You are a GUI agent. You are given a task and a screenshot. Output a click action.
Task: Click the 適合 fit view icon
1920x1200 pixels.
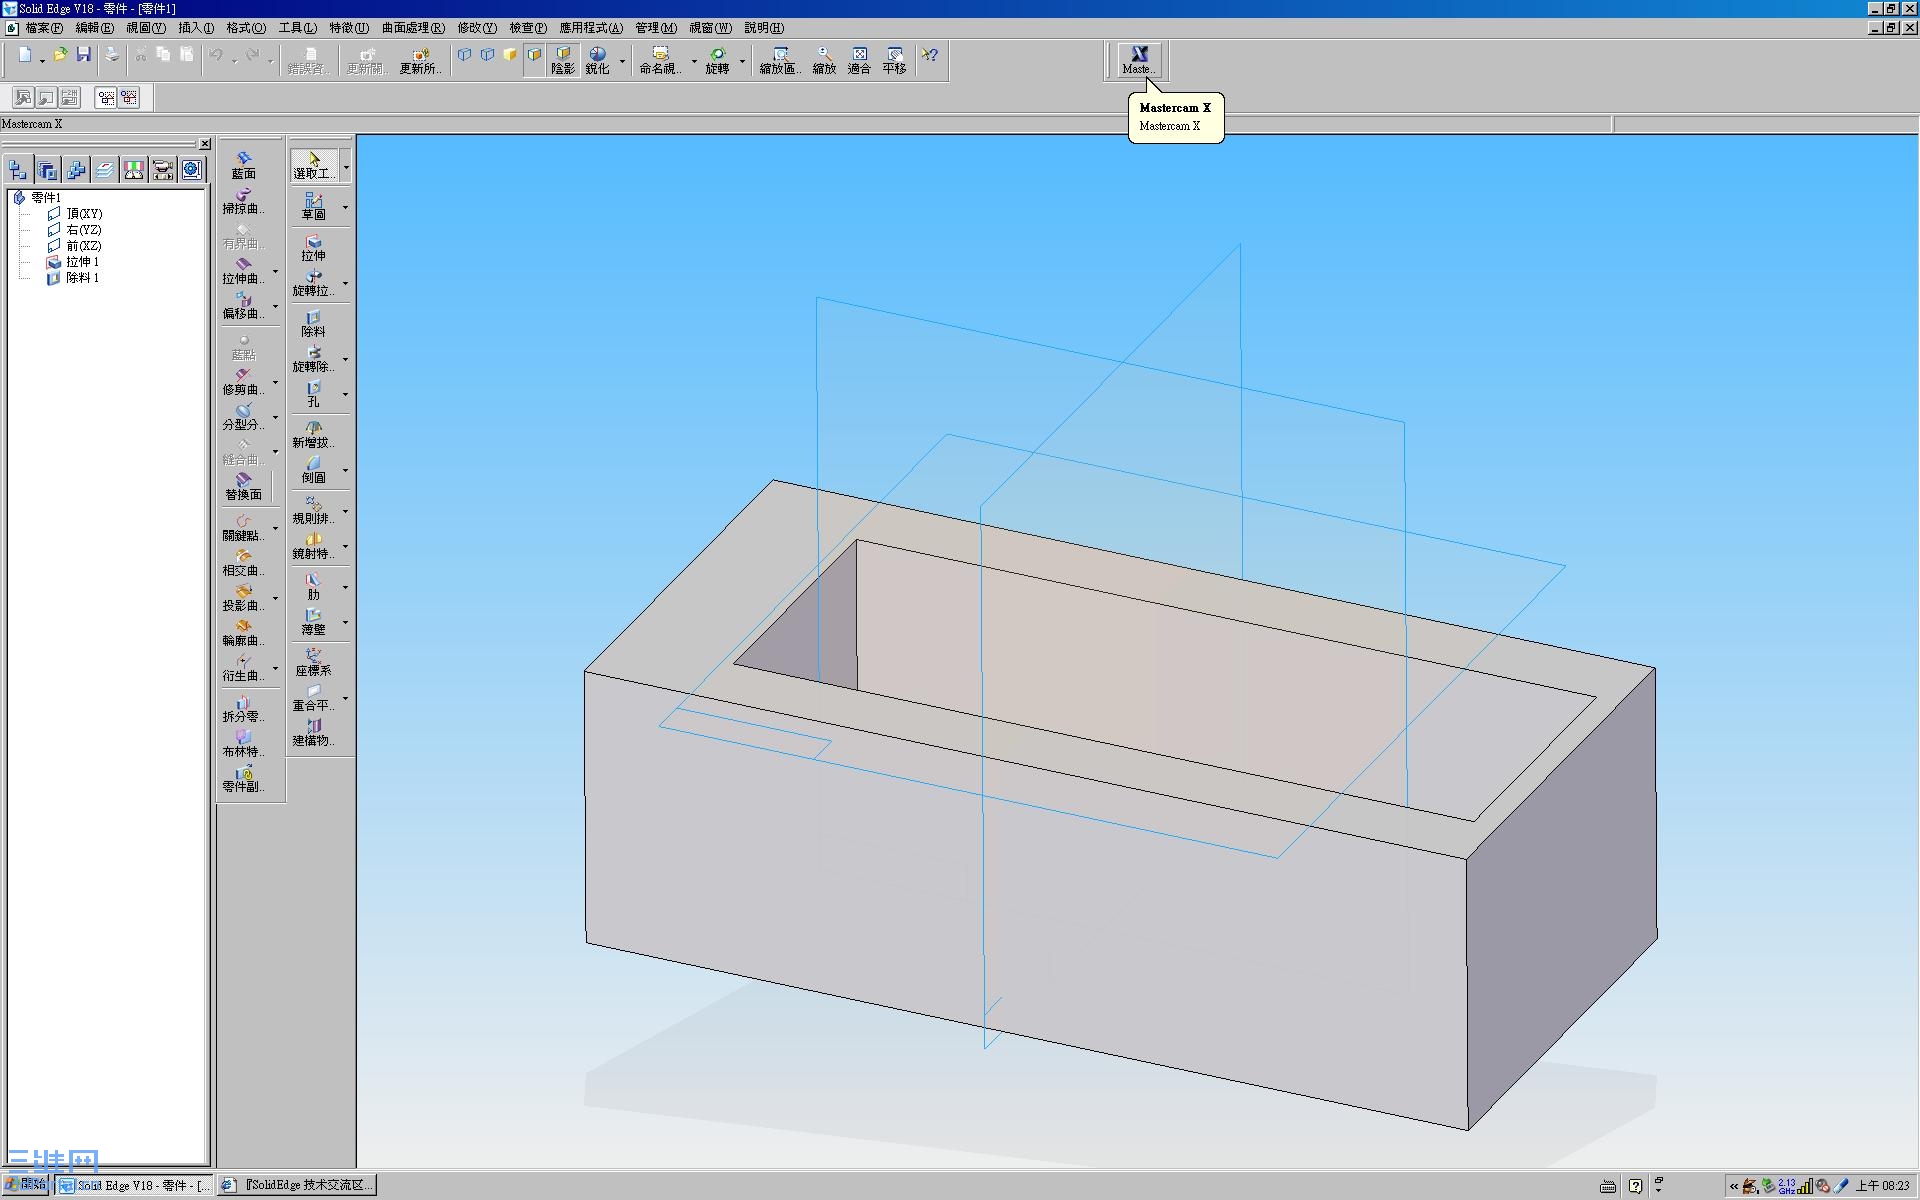[x=859, y=60]
